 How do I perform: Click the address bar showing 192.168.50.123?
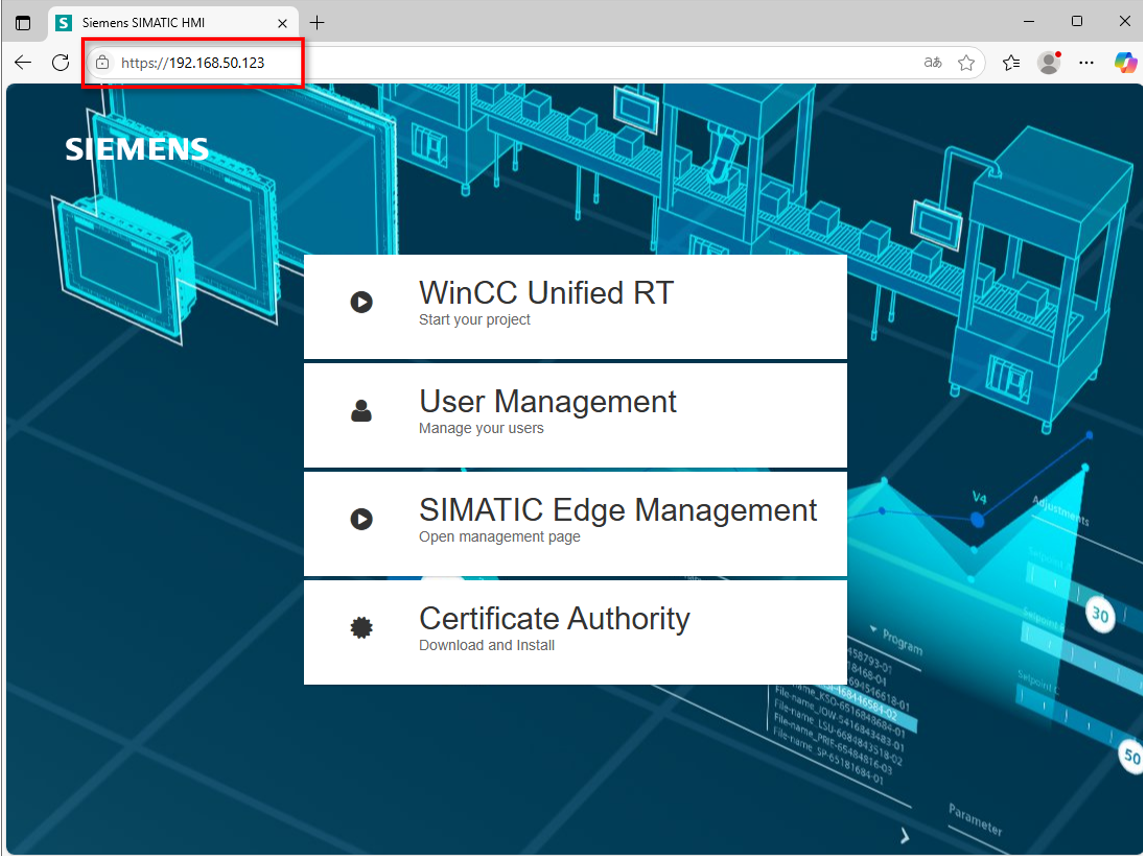[500, 63]
